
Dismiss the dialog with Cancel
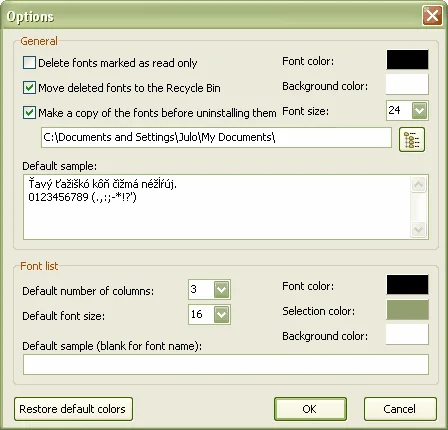400,409
